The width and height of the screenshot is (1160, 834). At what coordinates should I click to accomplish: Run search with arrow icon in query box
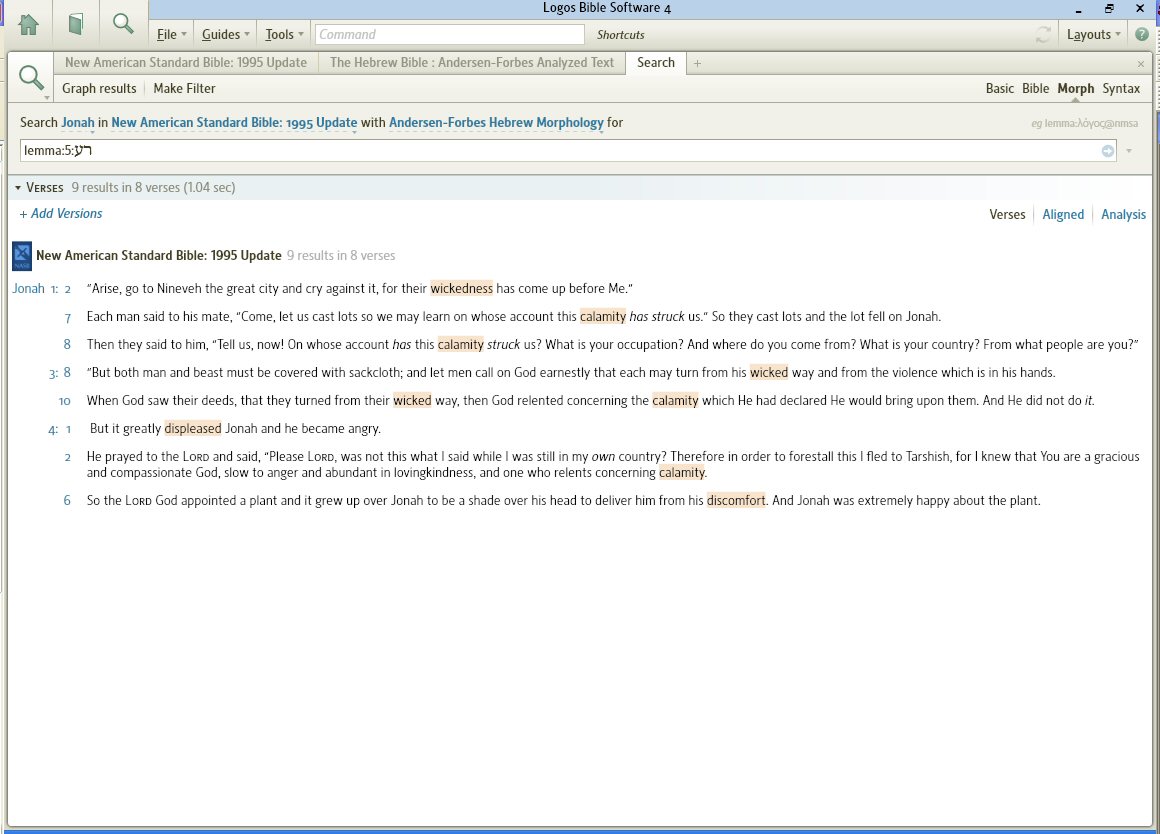point(1107,151)
